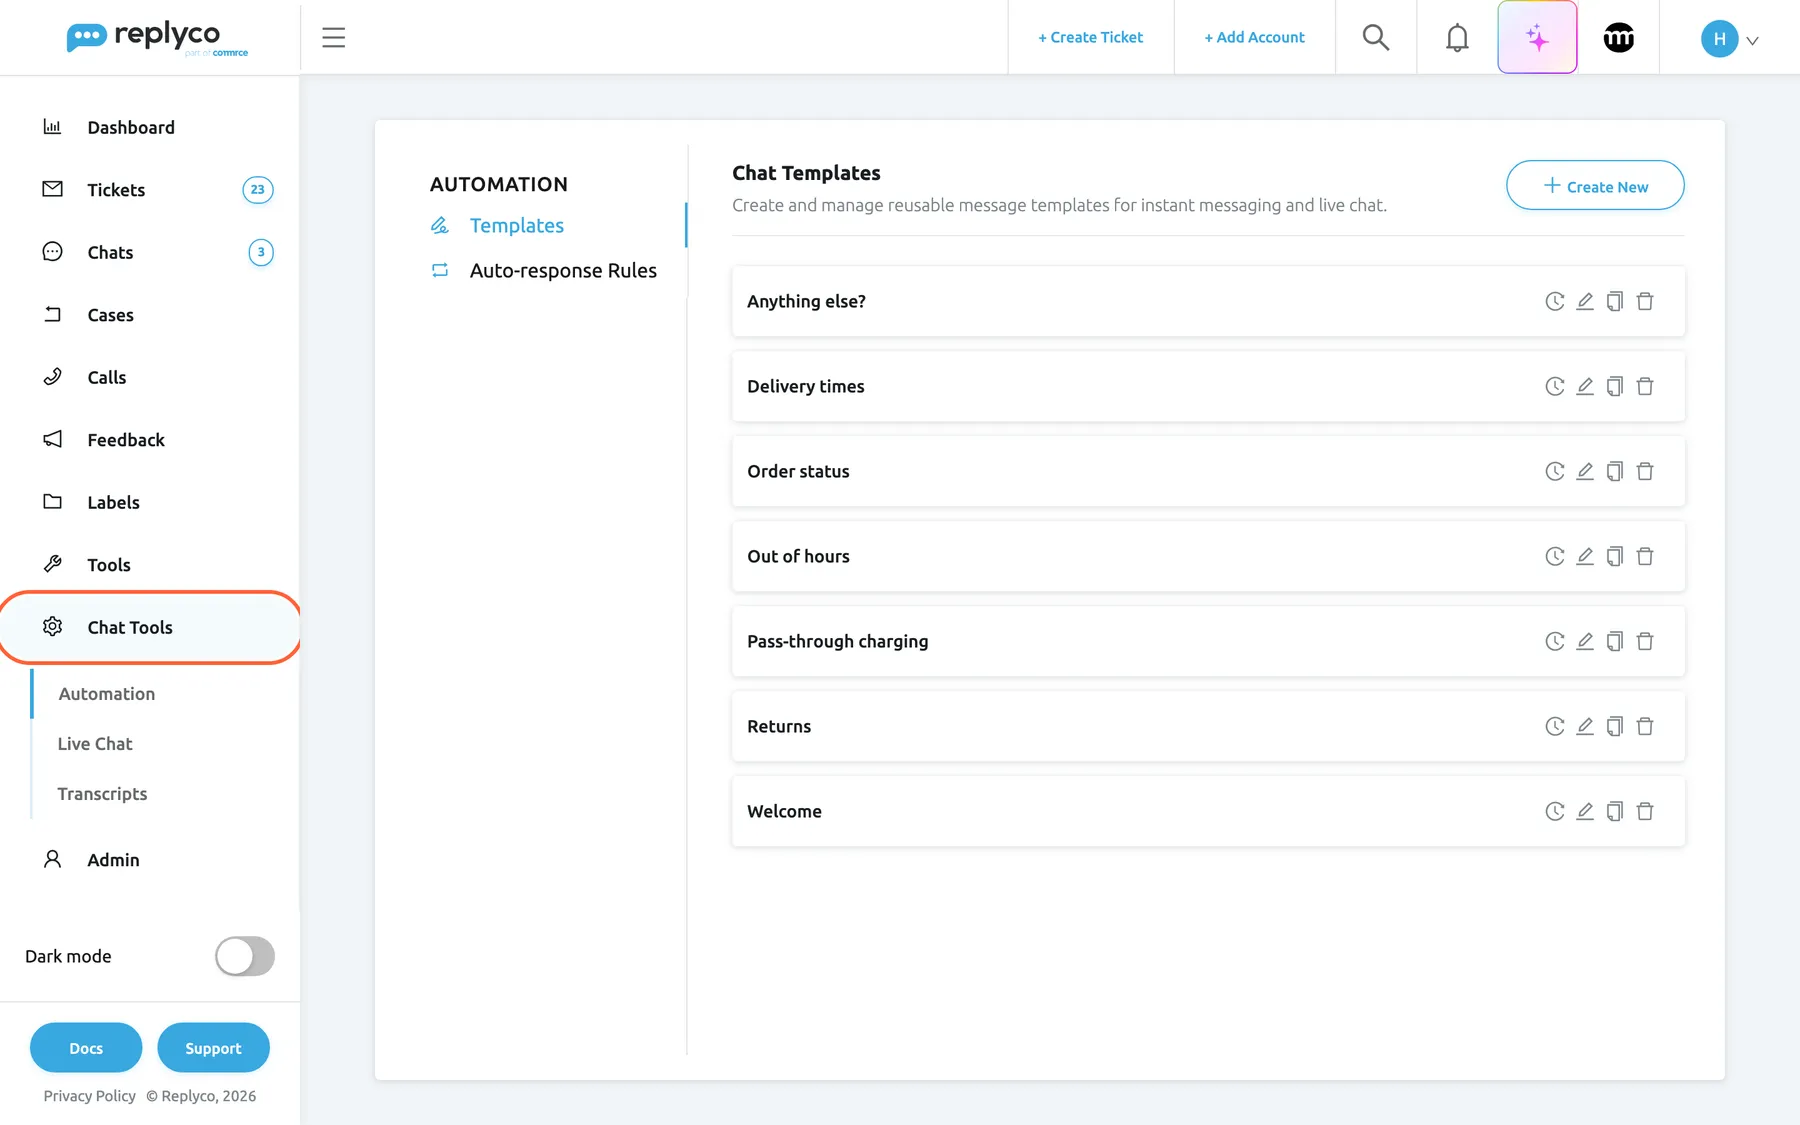The height and width of the screenshot is (1125, 1800).
Task: Edit the Order status template
Action: (x=1585, y=471)
